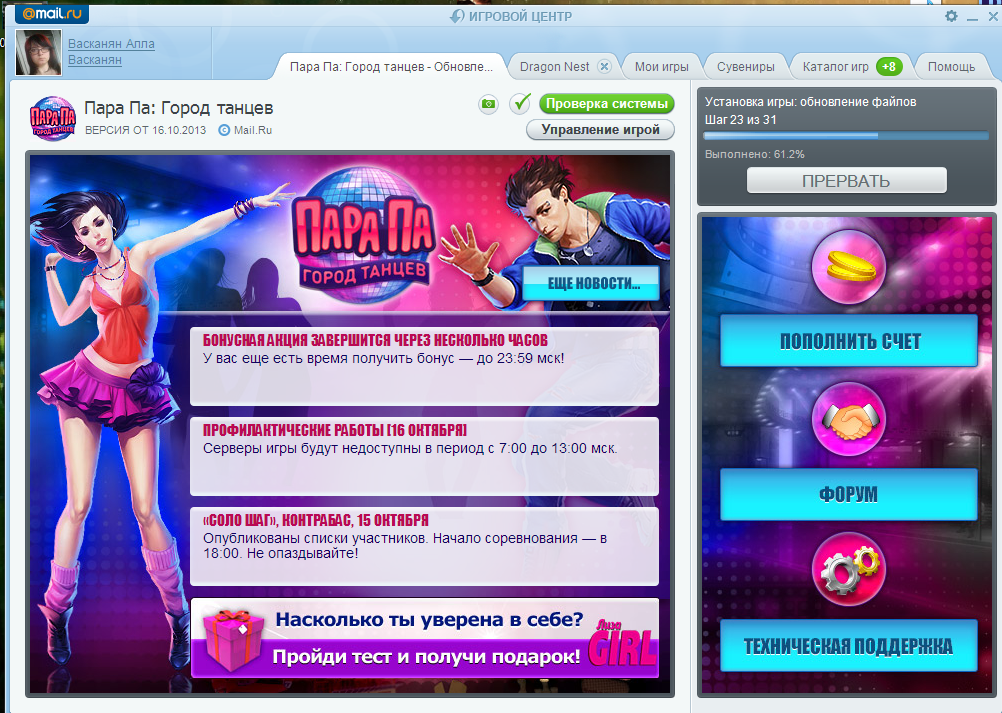Image resolution: width=1002 pixels, height=713 pixels.
Task: Click the gears support icon
Action: (849, 570)
